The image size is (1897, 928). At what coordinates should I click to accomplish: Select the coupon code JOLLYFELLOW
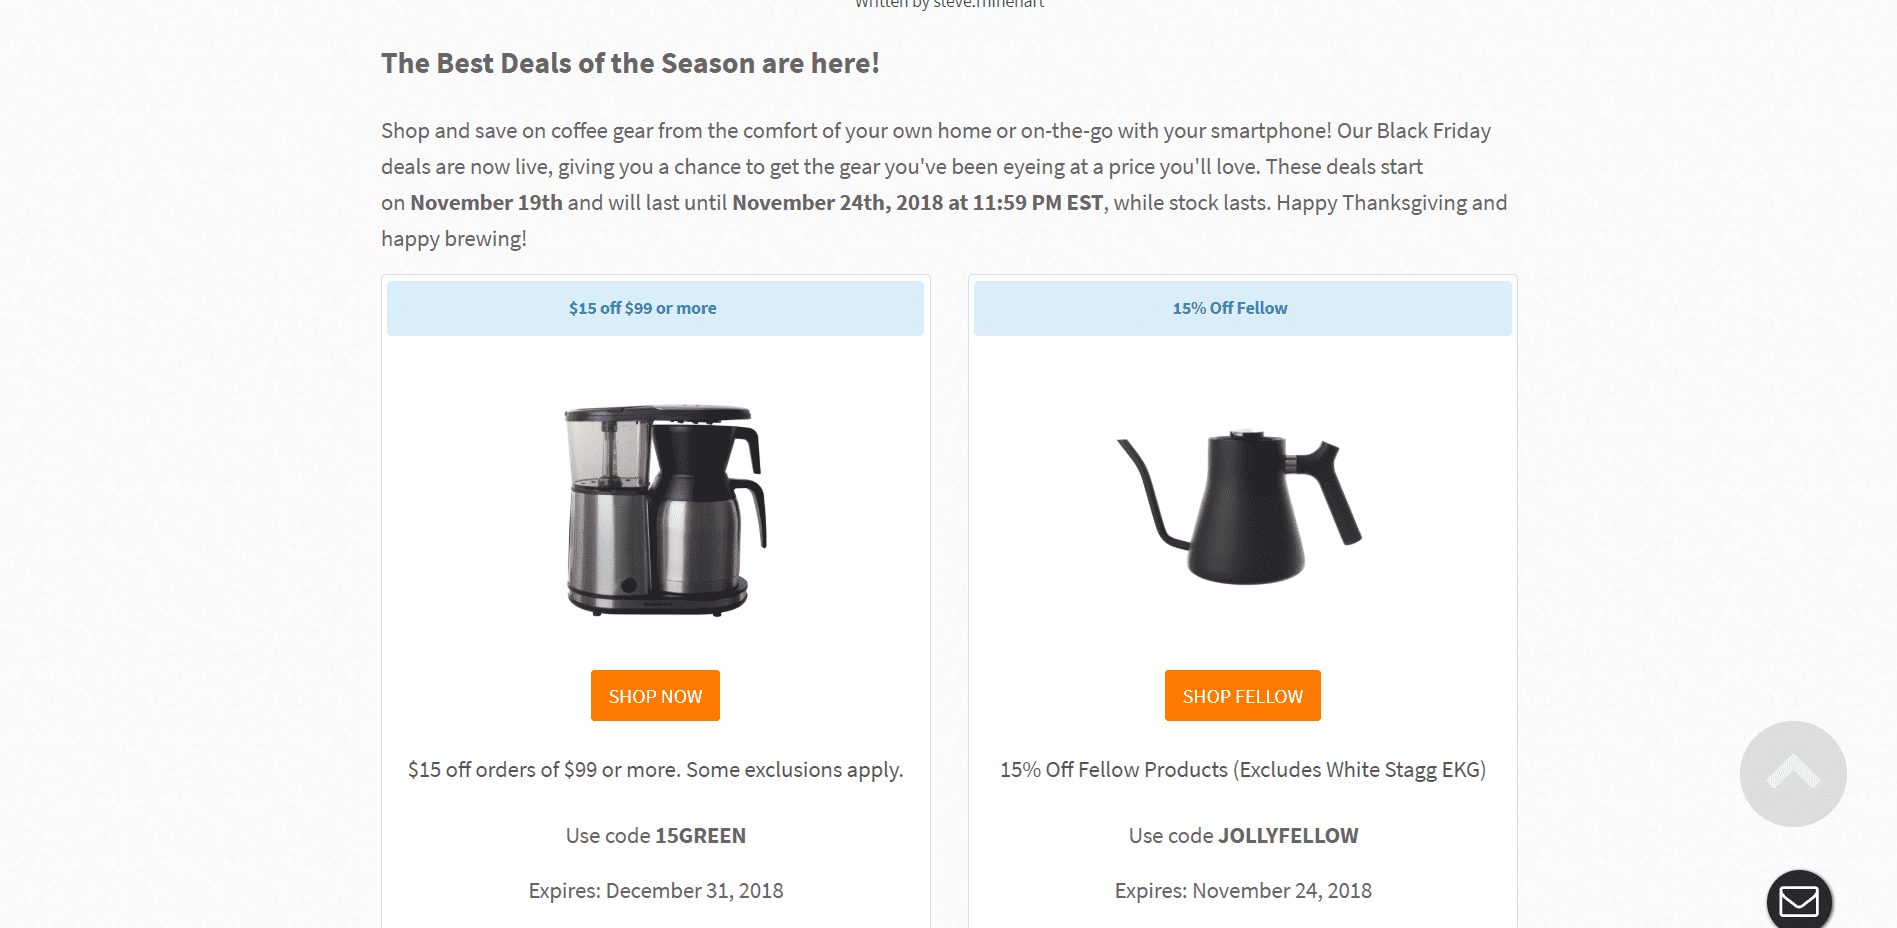[x=1288, y=835]
